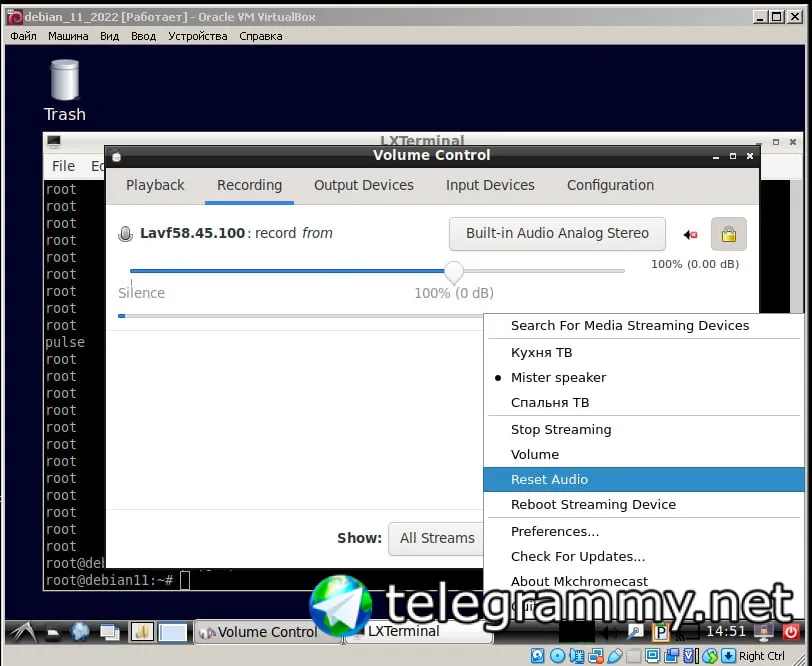812x666 pixels.
Task: Click the microphone icon beside Lavf58.45.100
Action: coord(125,234)
